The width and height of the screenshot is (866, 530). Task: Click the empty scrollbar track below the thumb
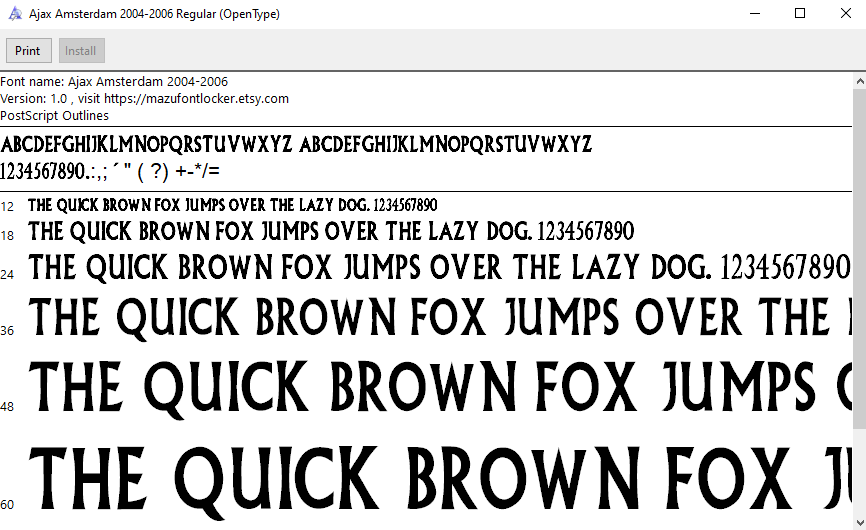859,470
